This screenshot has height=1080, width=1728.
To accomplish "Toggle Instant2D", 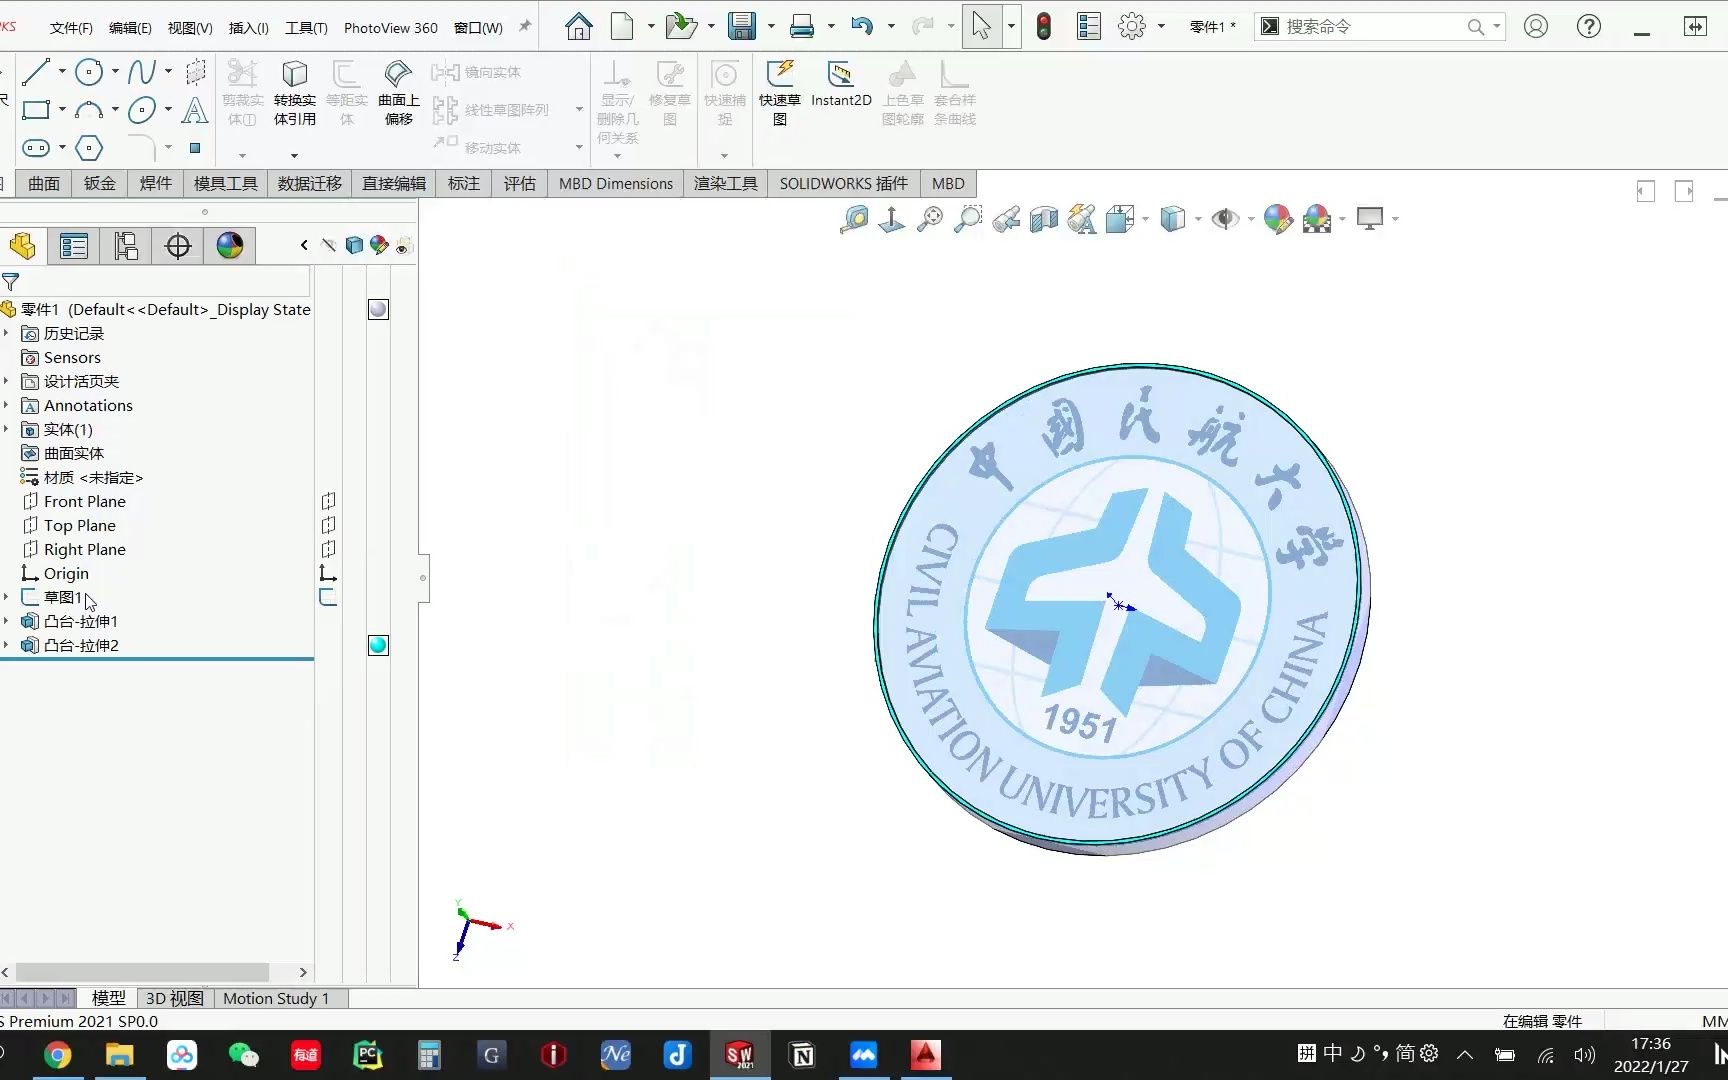I will (841, 84).
